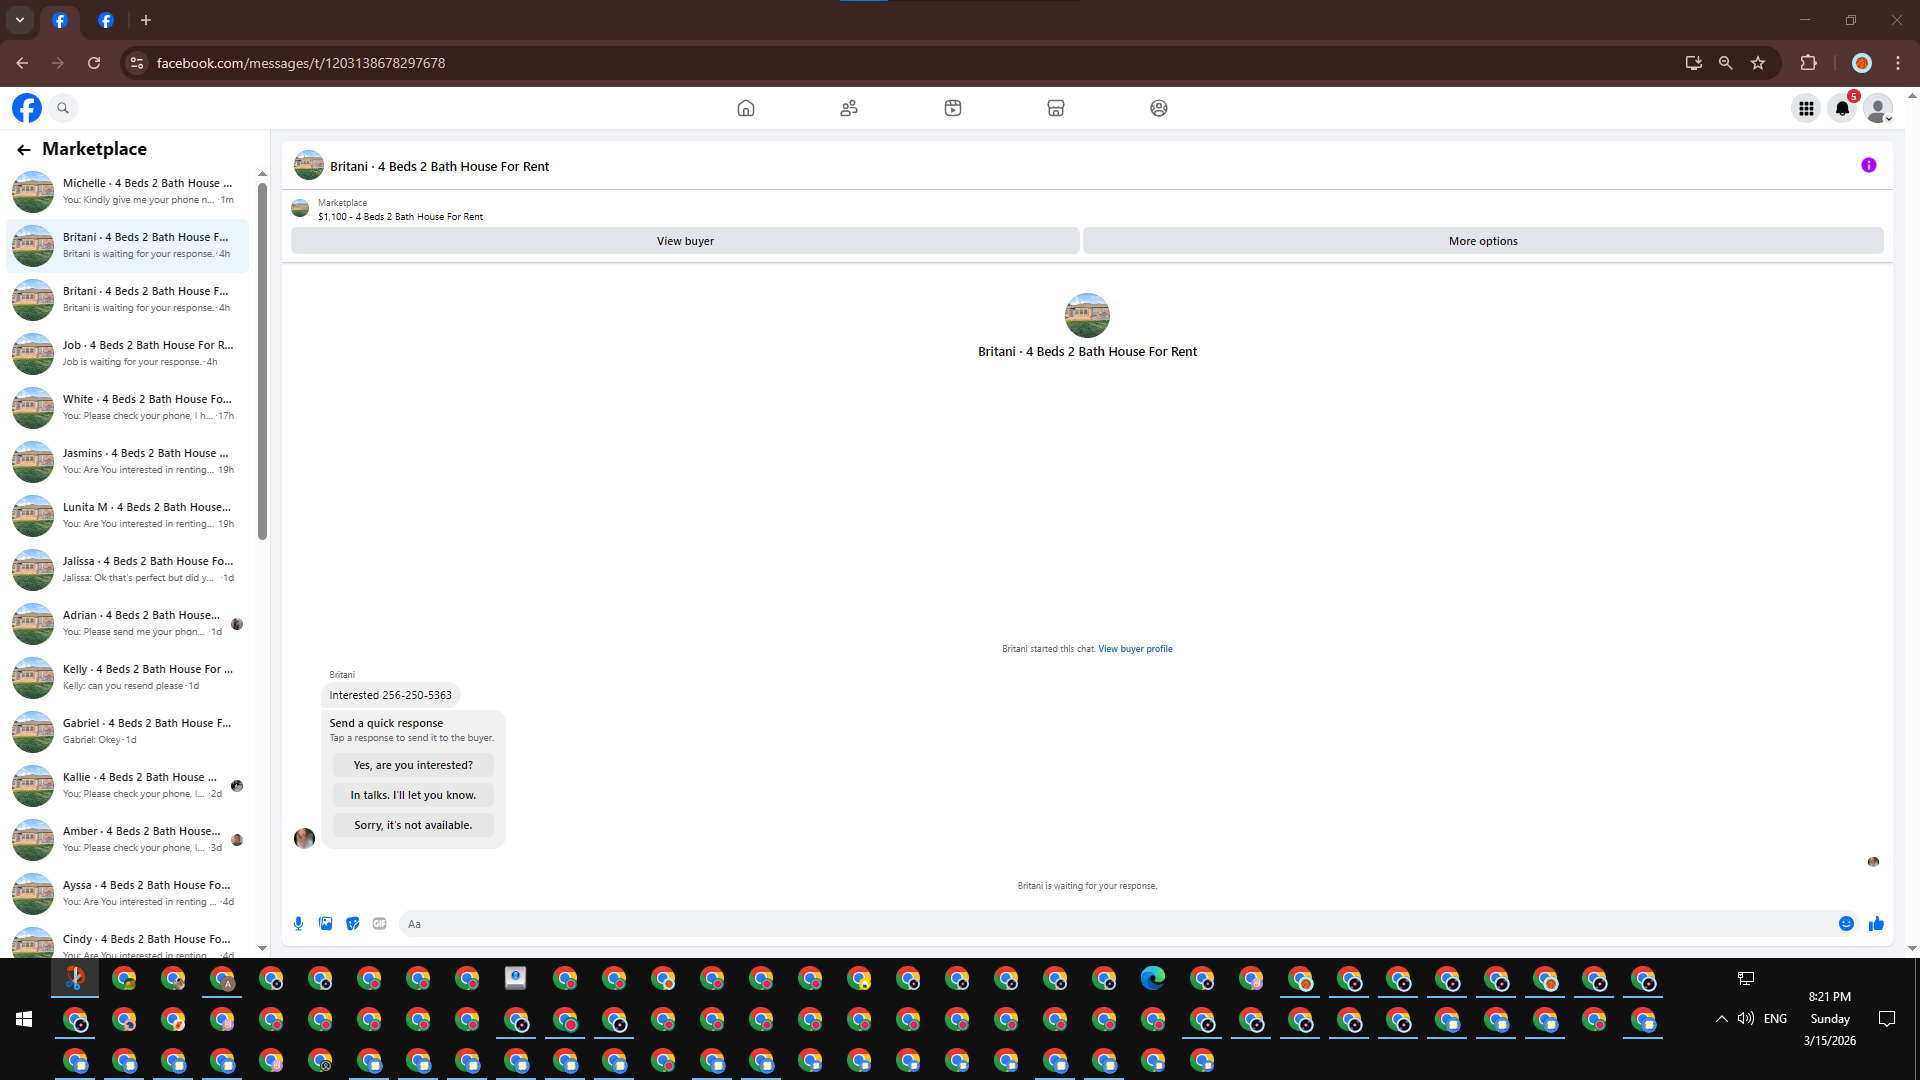
Task: Open Chrome profile avatar
Action: coord(1862,63)
